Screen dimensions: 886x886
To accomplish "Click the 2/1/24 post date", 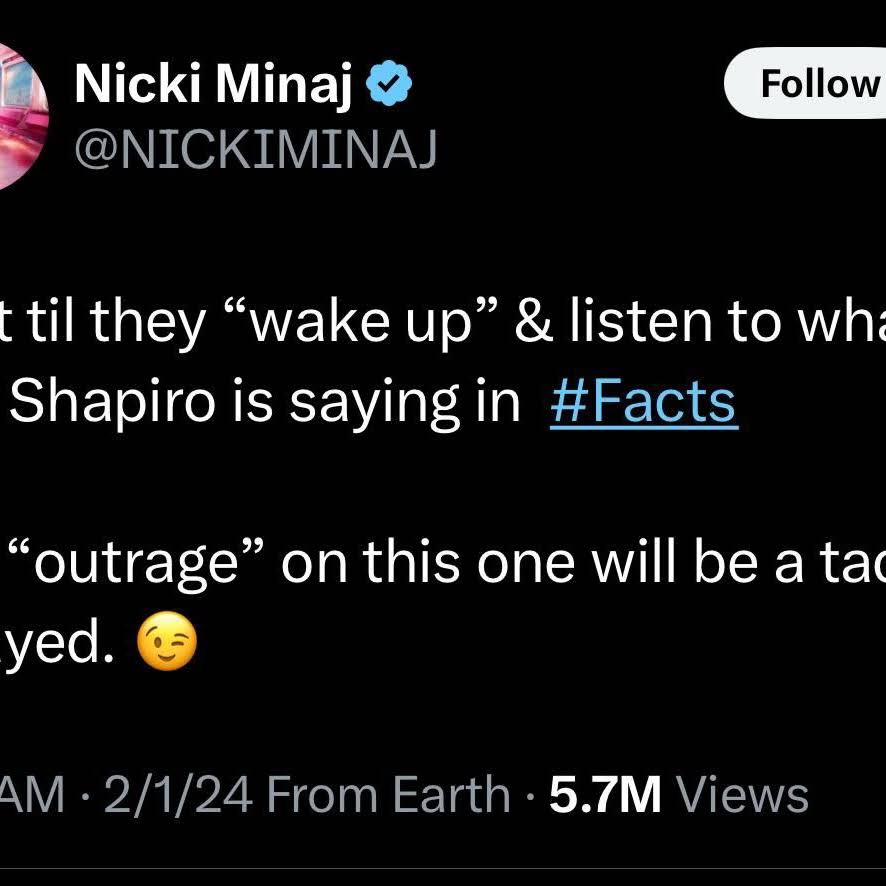I will 177,794.
